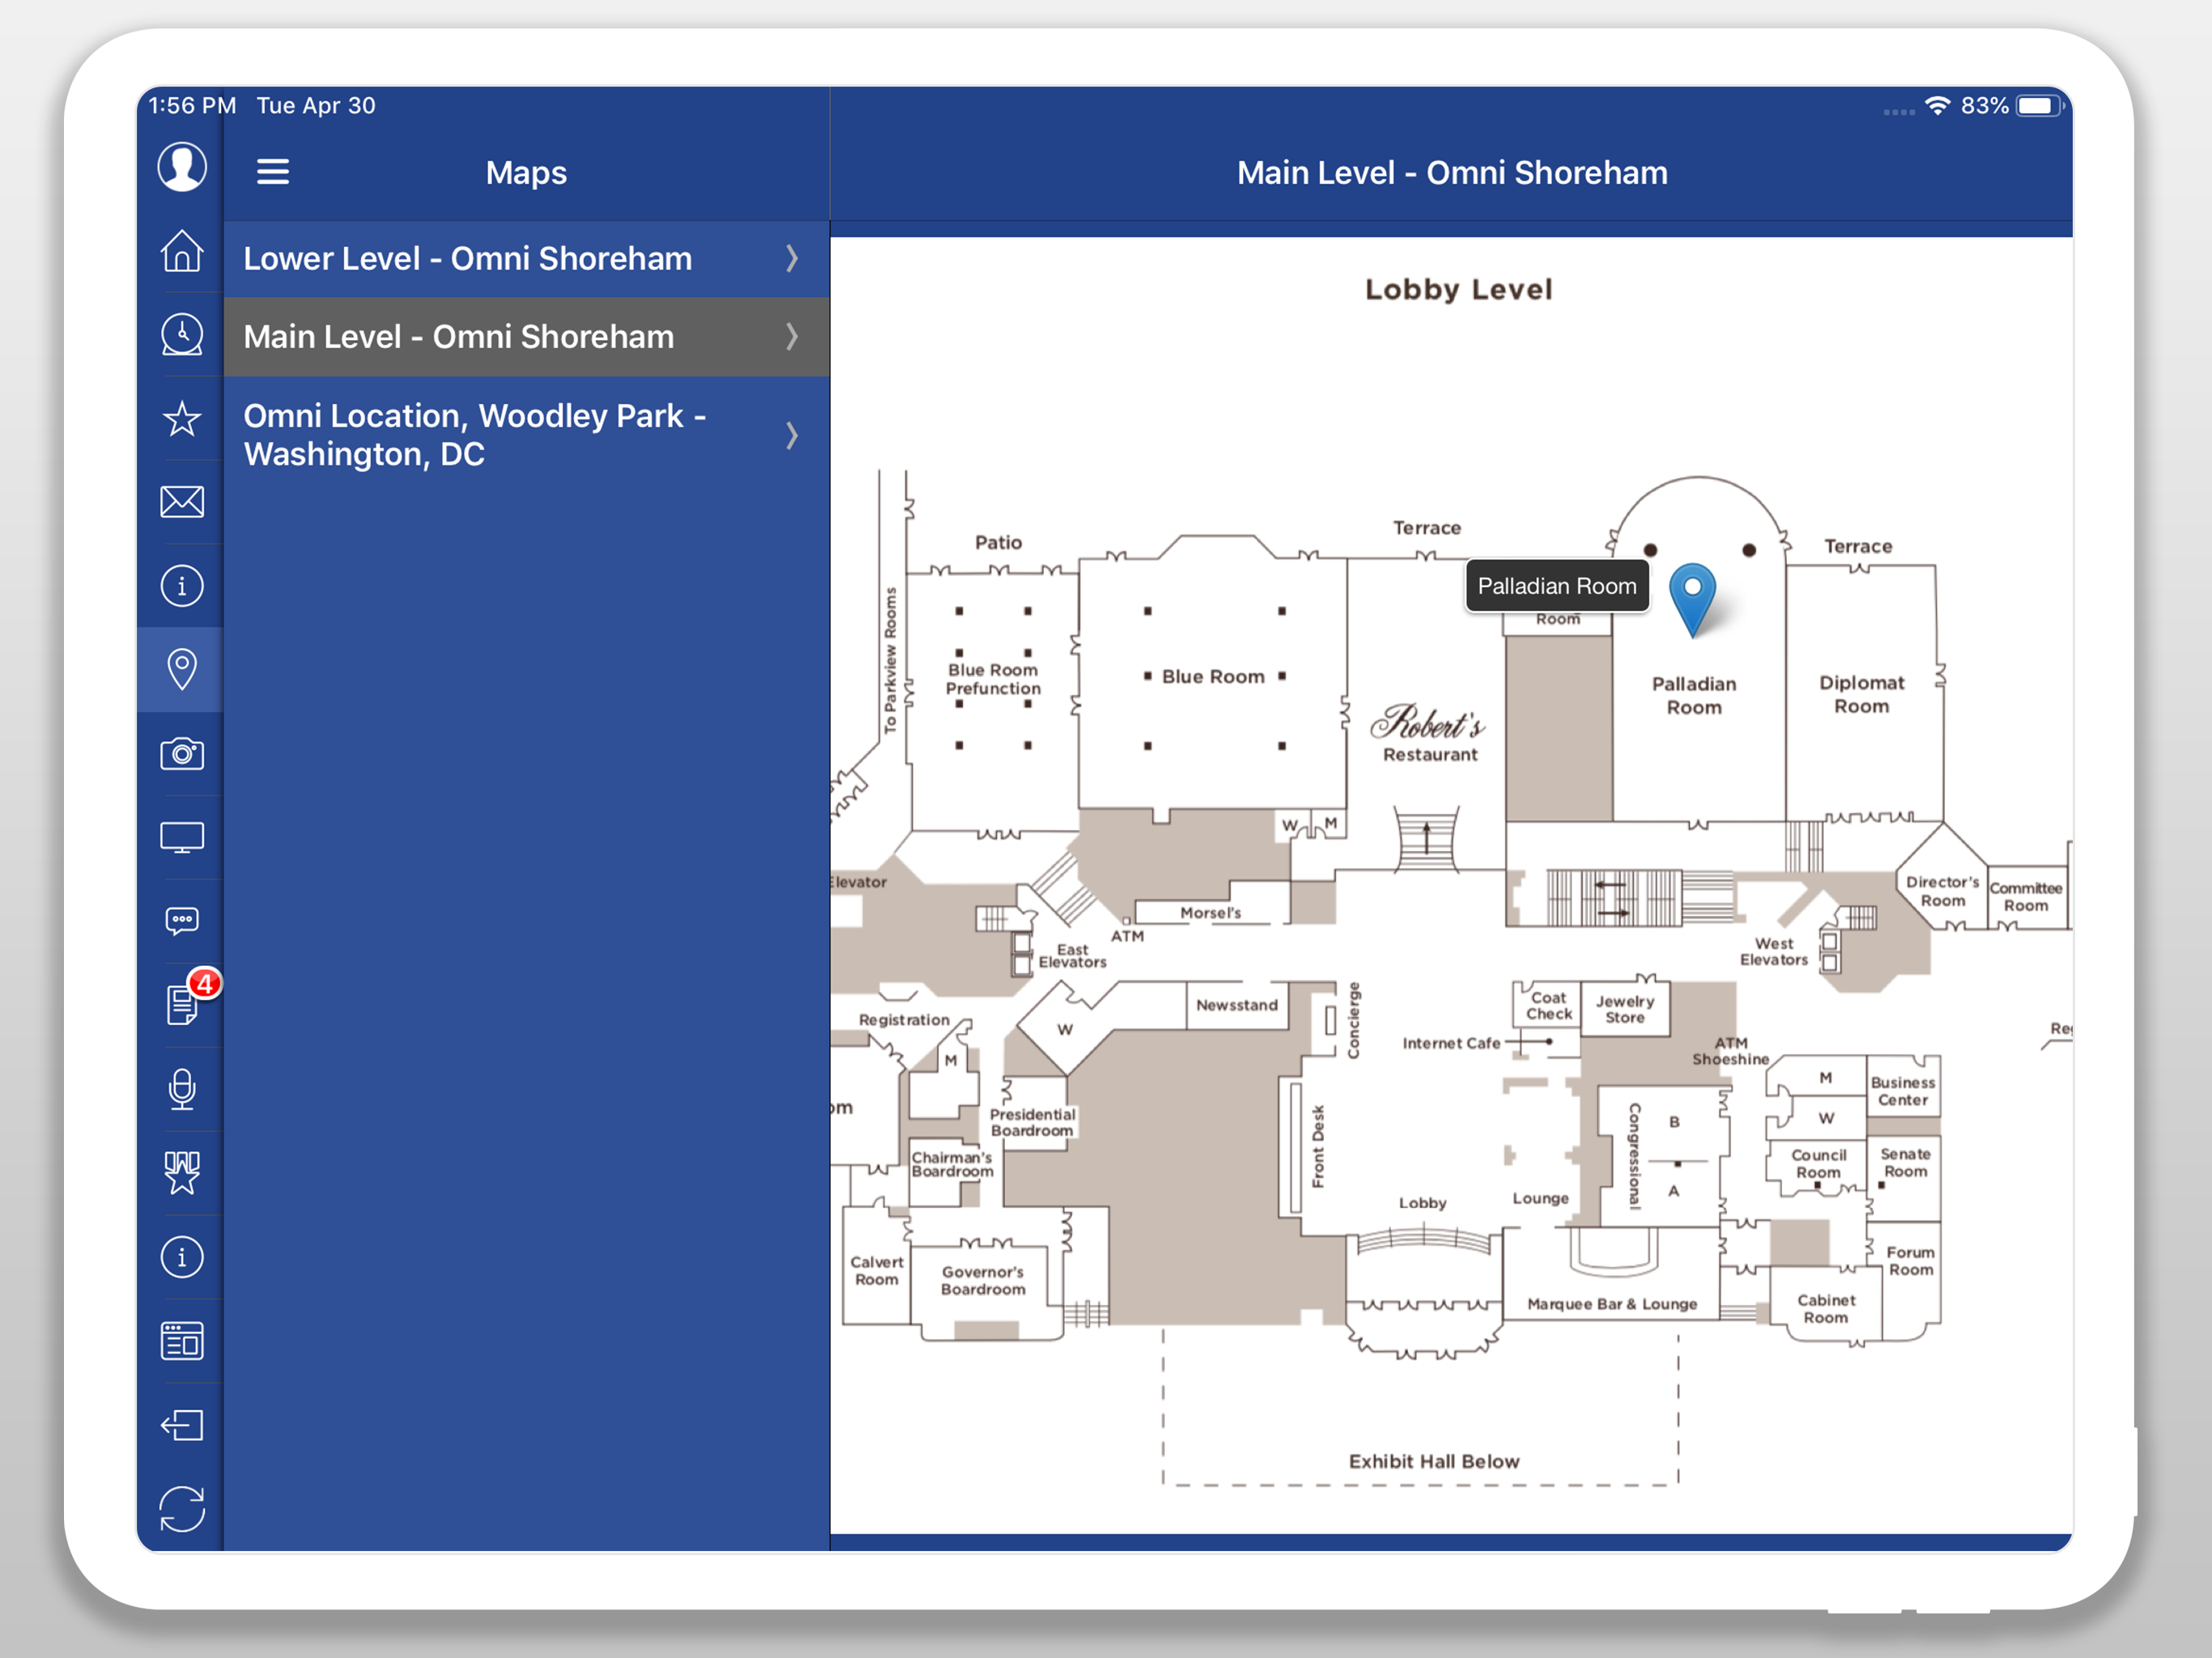Screen dimensions: 2212x1658
Task: Tap the "Governor's Boardroom" label
Action: pos(983,1280)
